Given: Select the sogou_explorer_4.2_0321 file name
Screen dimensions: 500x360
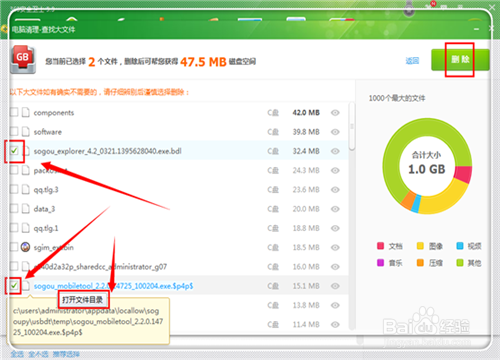Looking at the screenshot, I should [x=107, y=151].
